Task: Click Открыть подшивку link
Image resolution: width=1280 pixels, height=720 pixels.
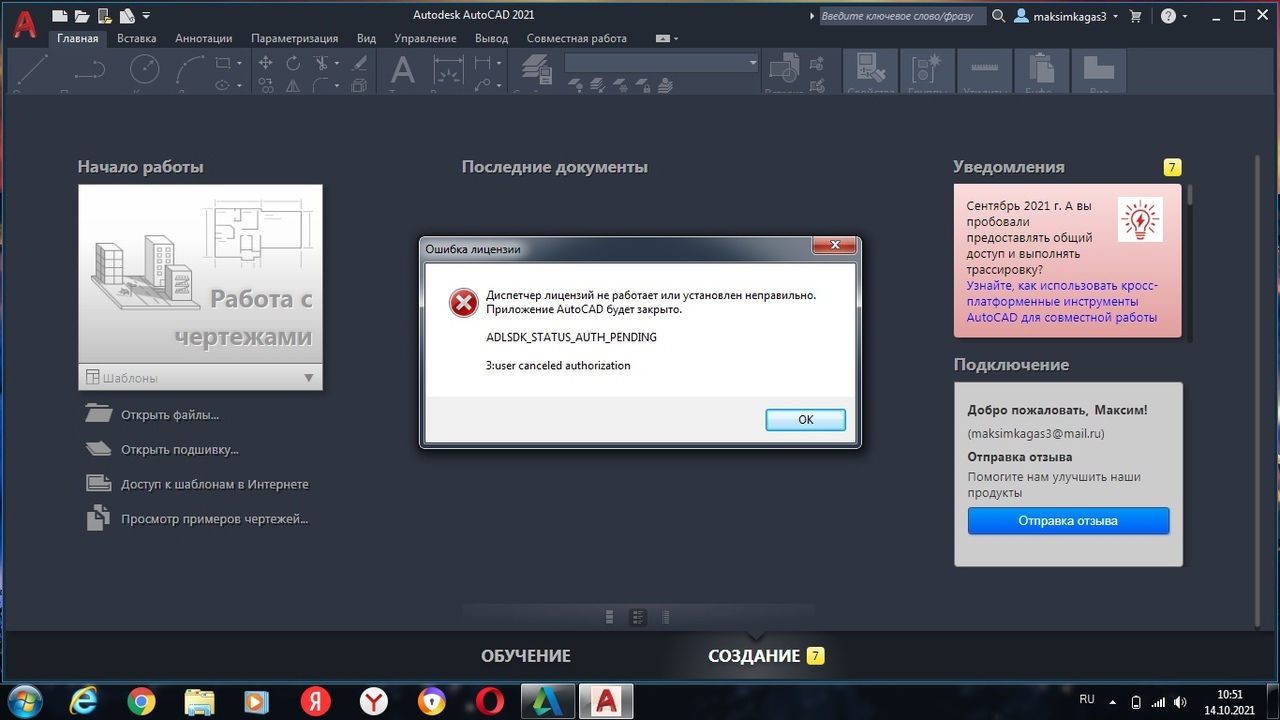Action: point(180,450)
